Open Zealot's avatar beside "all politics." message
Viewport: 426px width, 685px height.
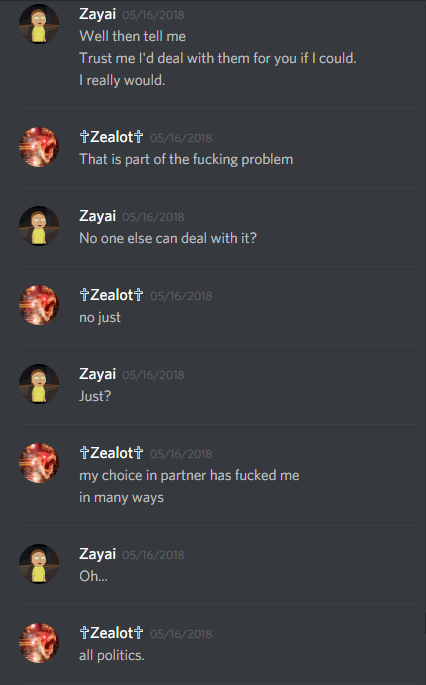tap(39, 643)
